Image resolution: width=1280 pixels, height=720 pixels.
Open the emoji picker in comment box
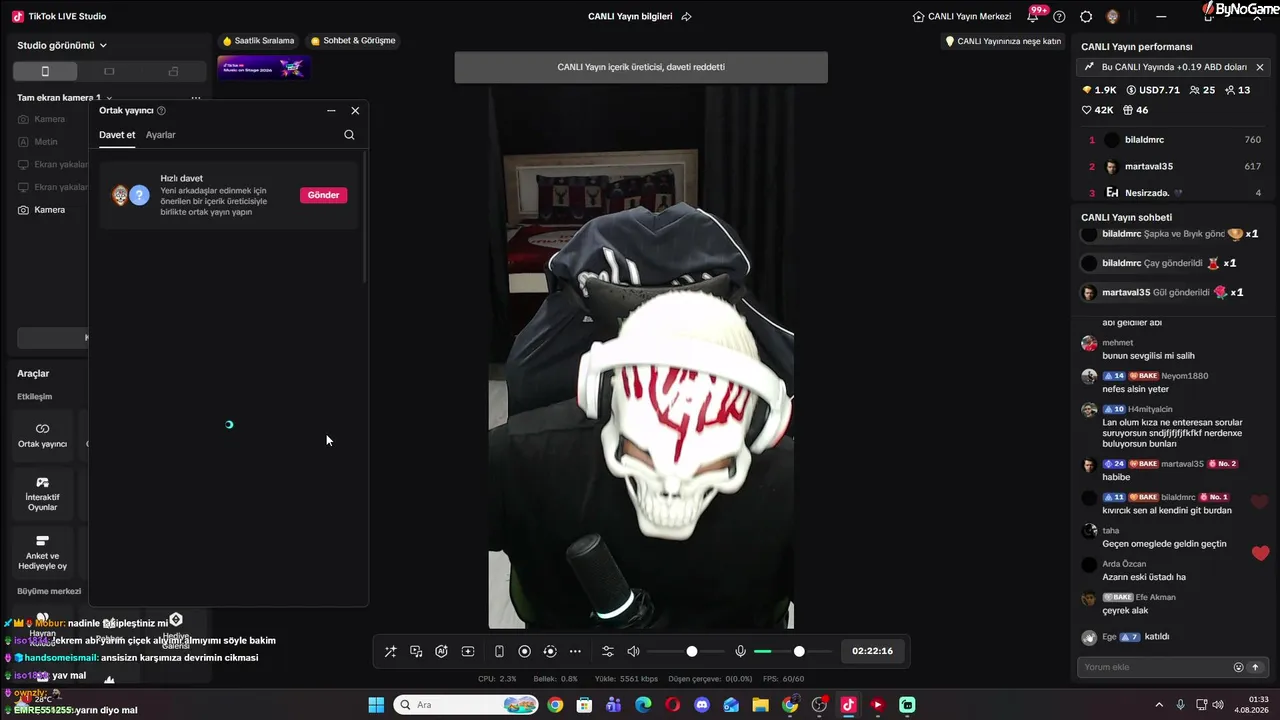click(x=1238, y=667)
